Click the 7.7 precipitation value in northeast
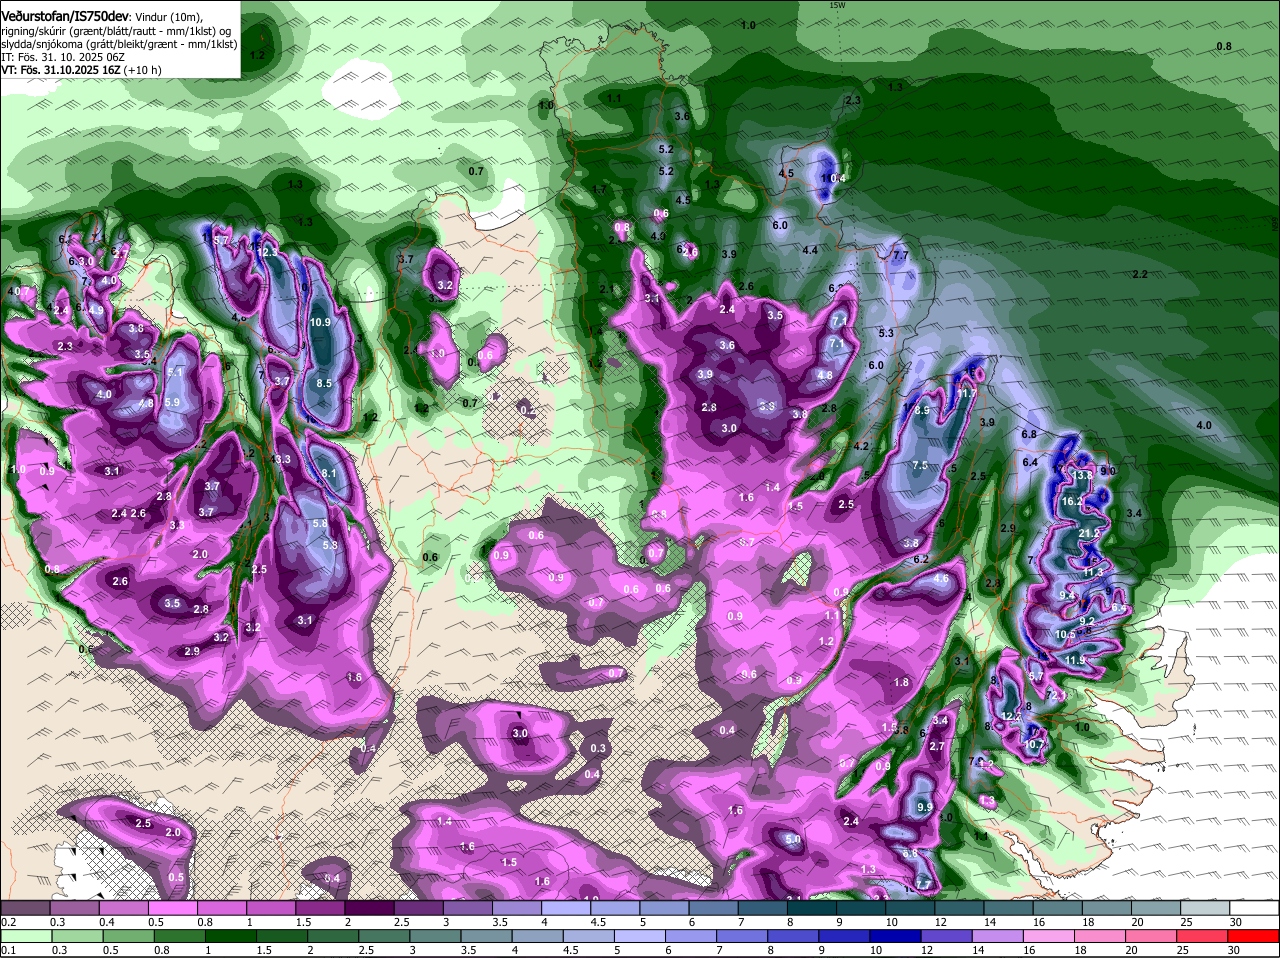The height and width of the screenshot is (958, 1280). coord(900,256)
